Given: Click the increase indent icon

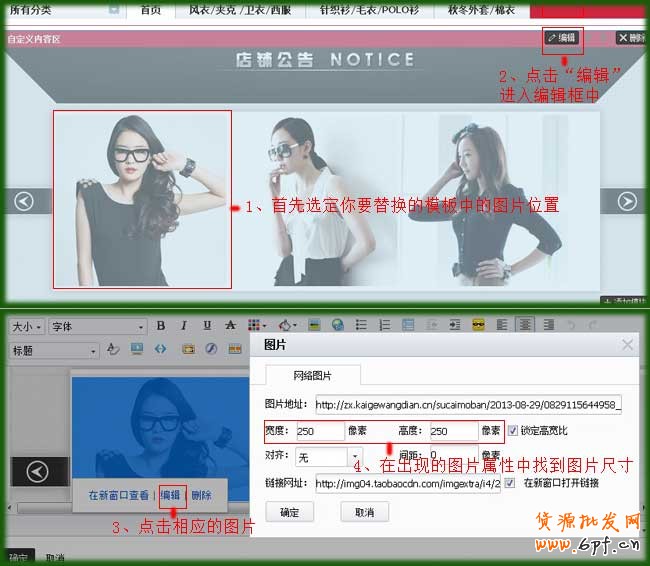Looking at the screenshot, I should (455, 325).
